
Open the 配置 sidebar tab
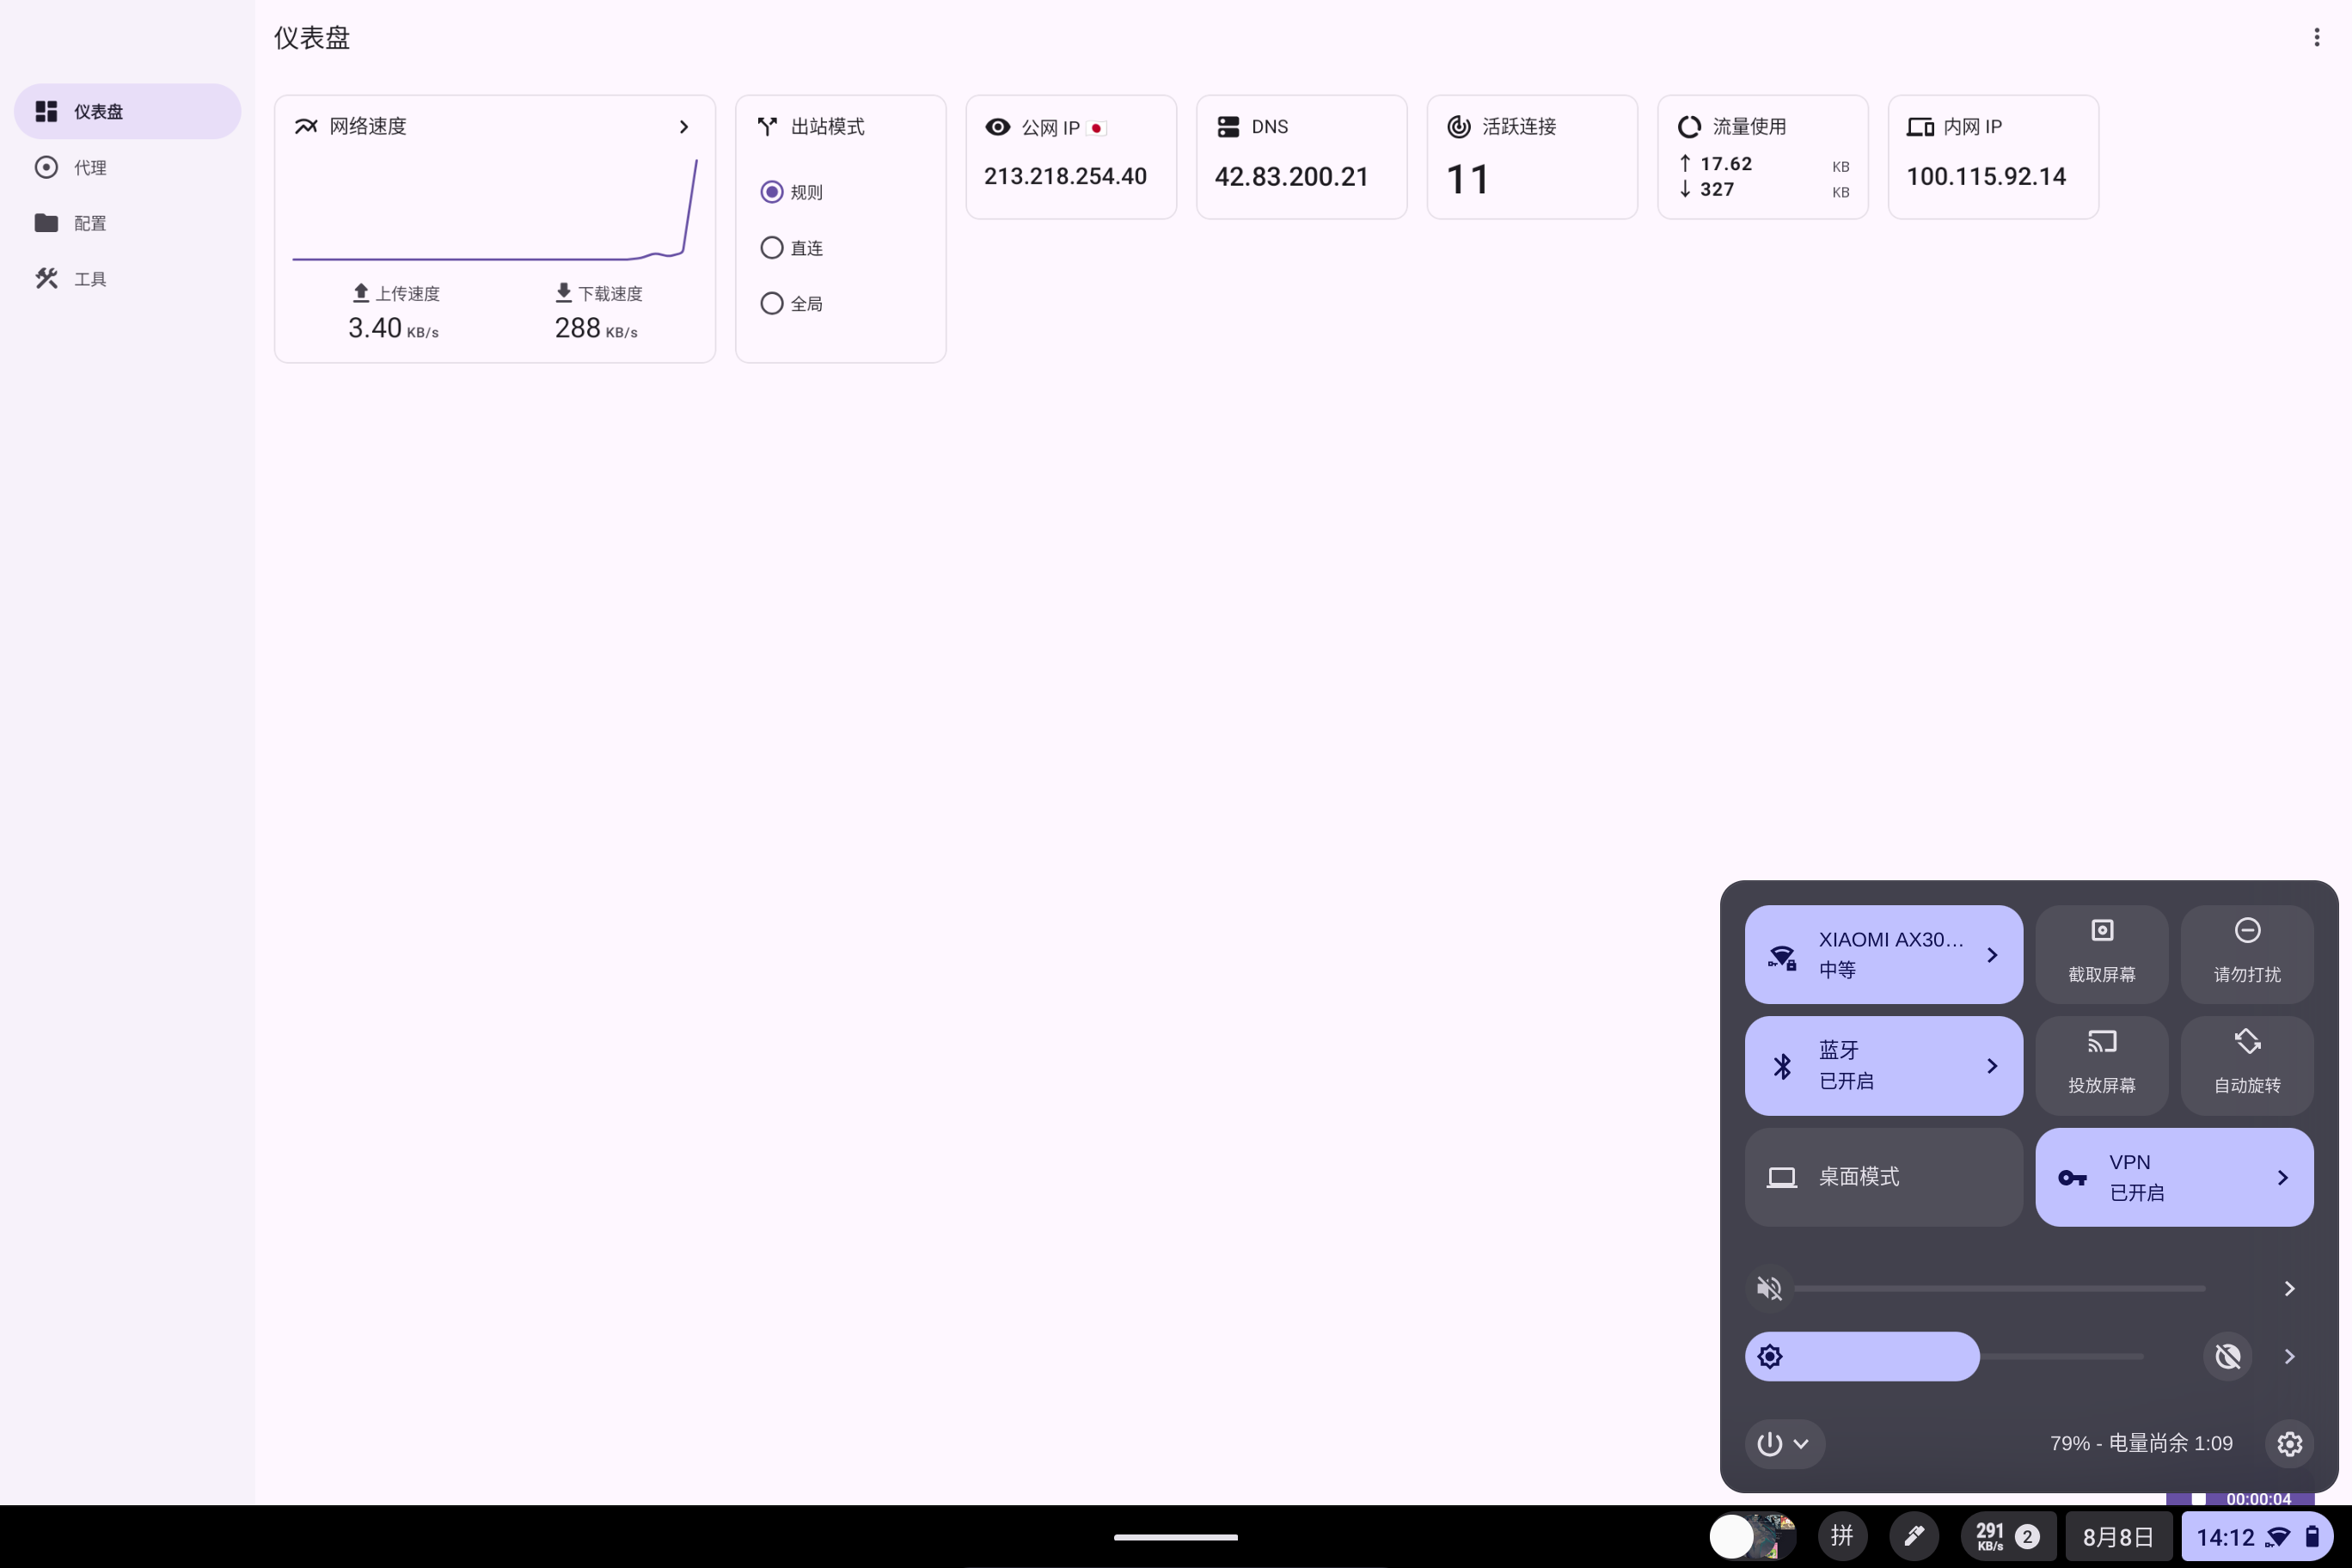tap(90, 223)
